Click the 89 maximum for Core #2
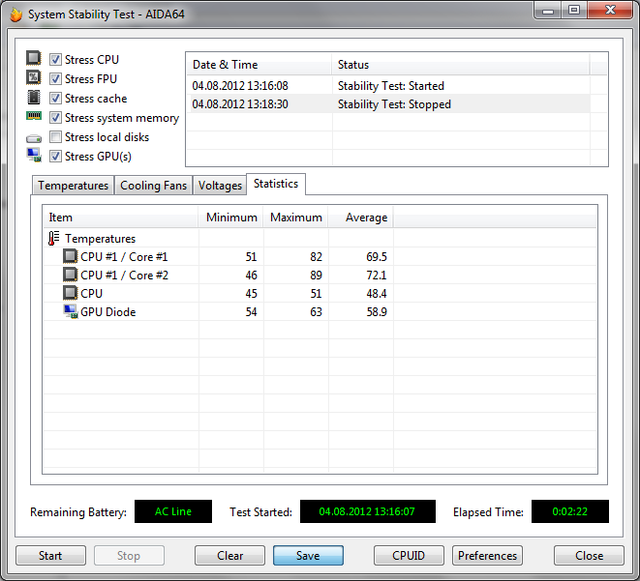The image size is (640, 581). [x=316, y=275]
